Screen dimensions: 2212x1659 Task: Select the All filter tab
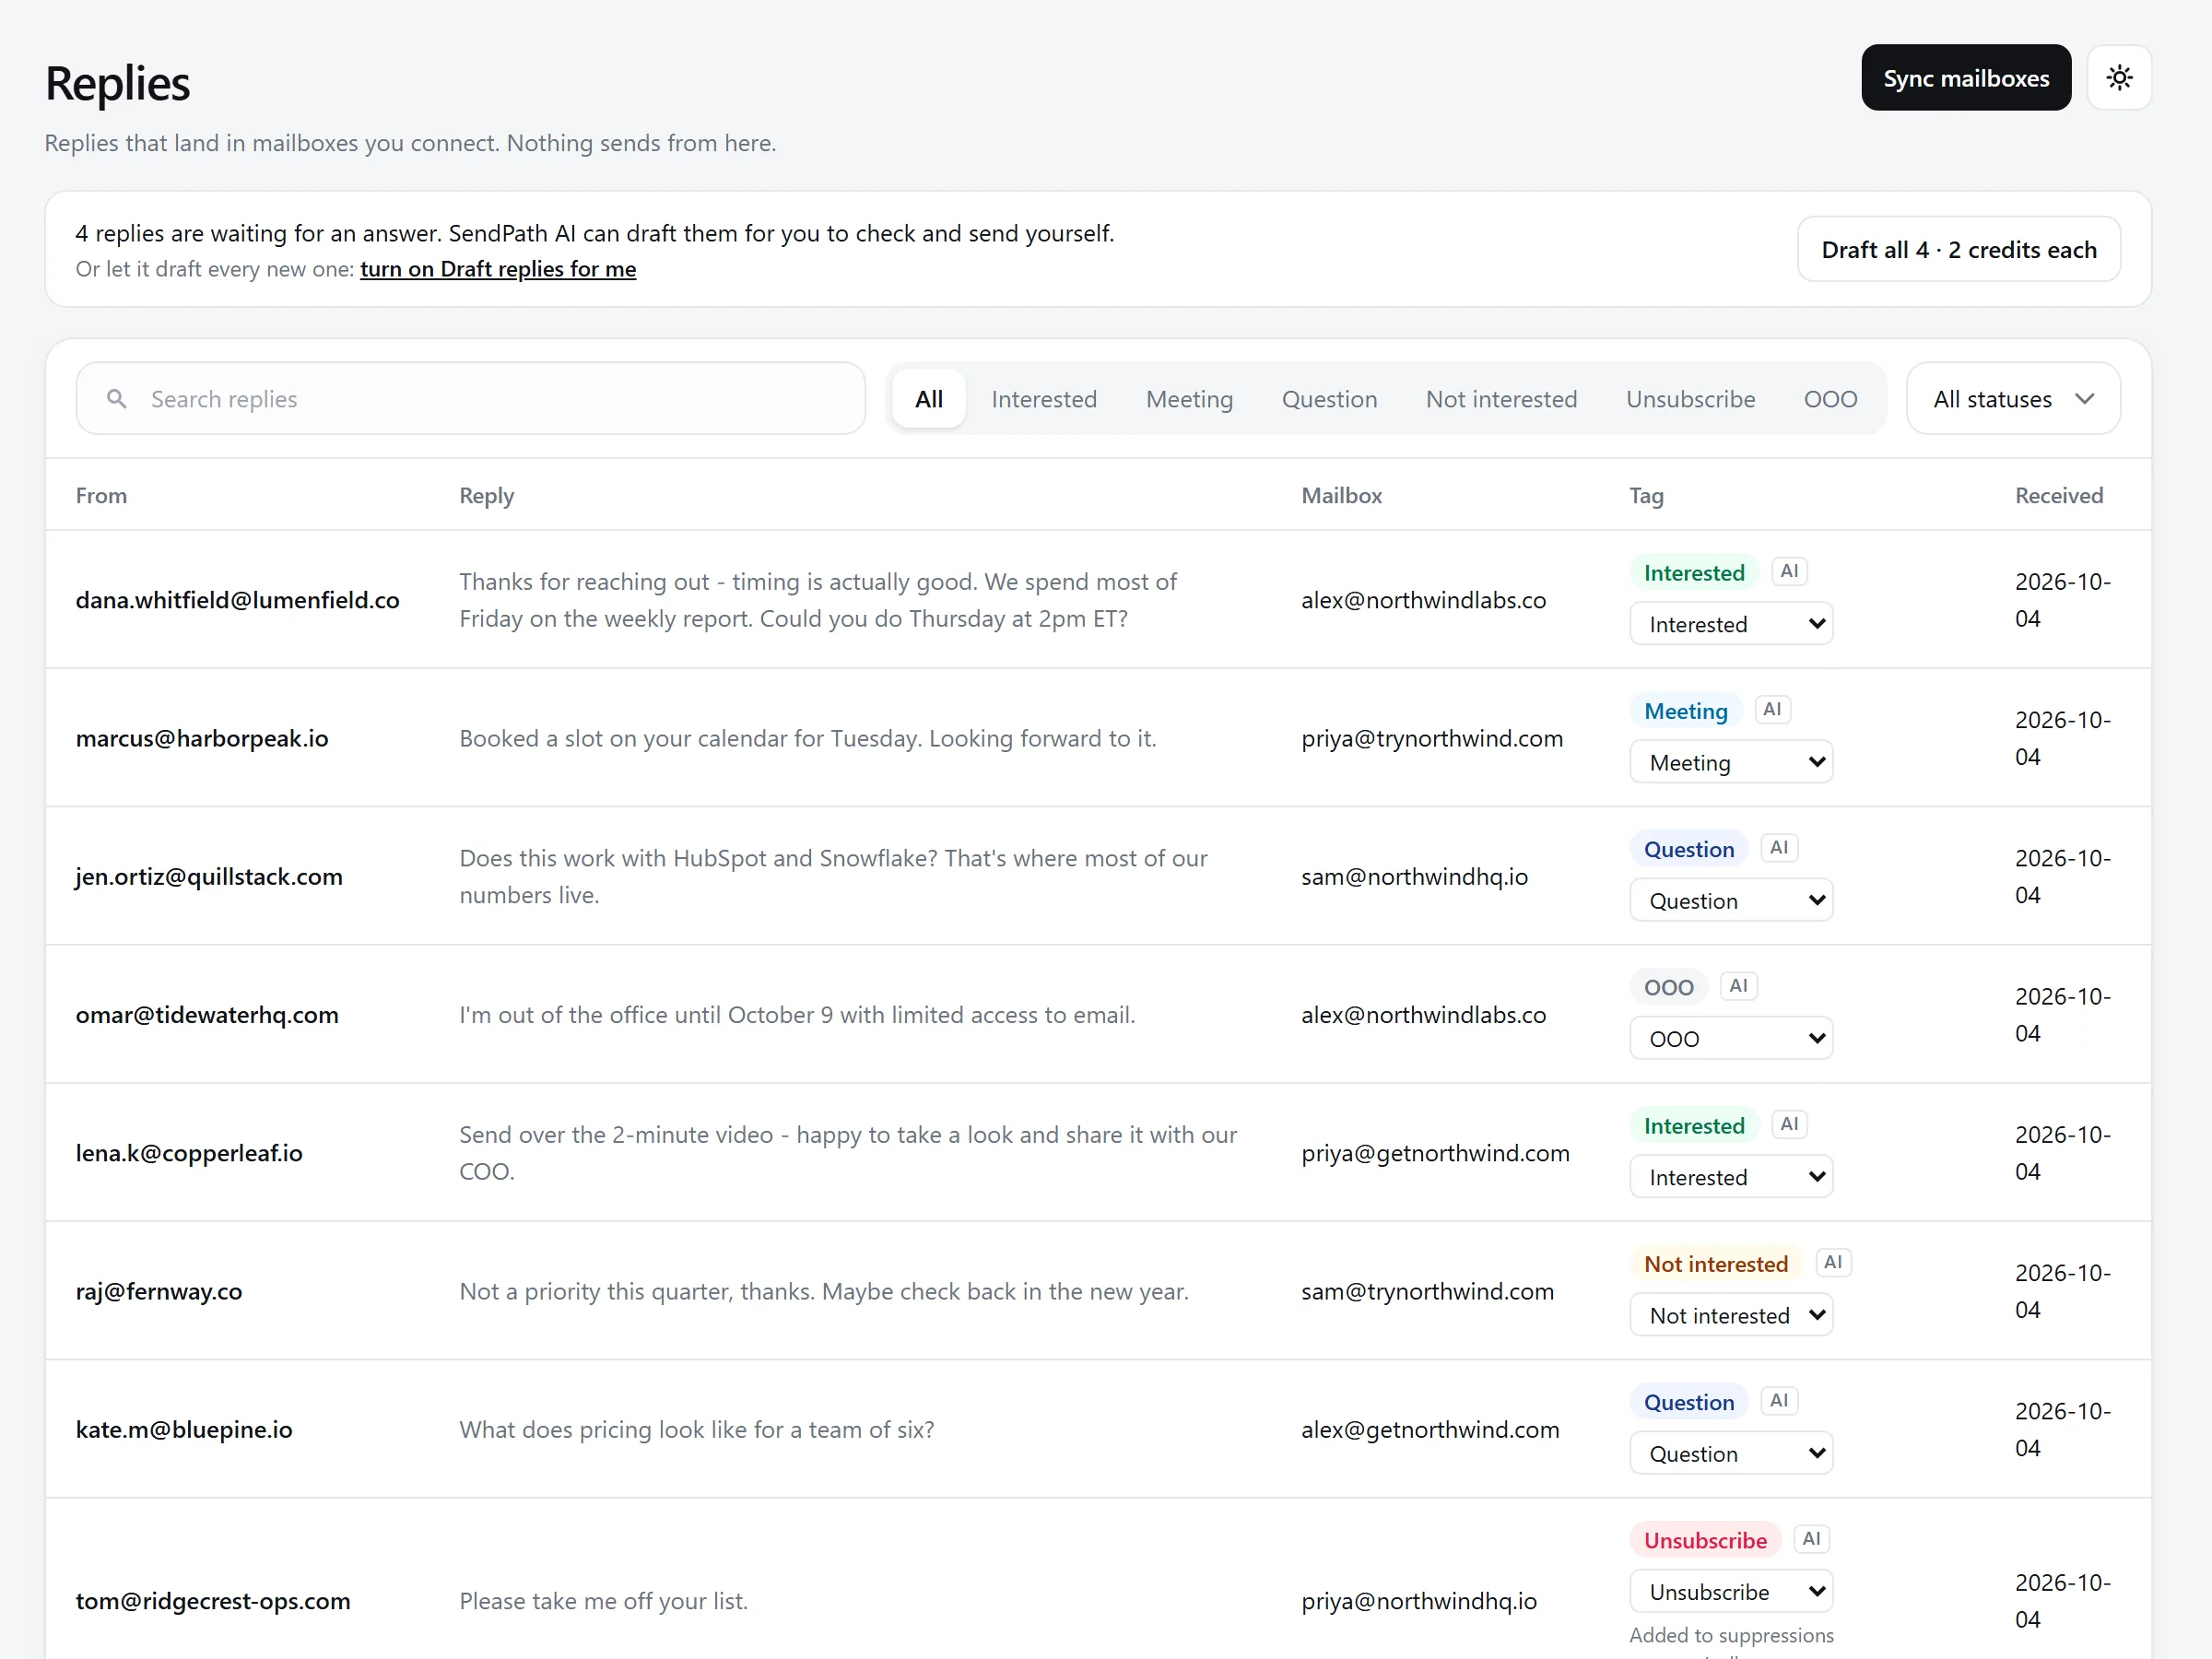pyautogui.click(x=928, y=399)
